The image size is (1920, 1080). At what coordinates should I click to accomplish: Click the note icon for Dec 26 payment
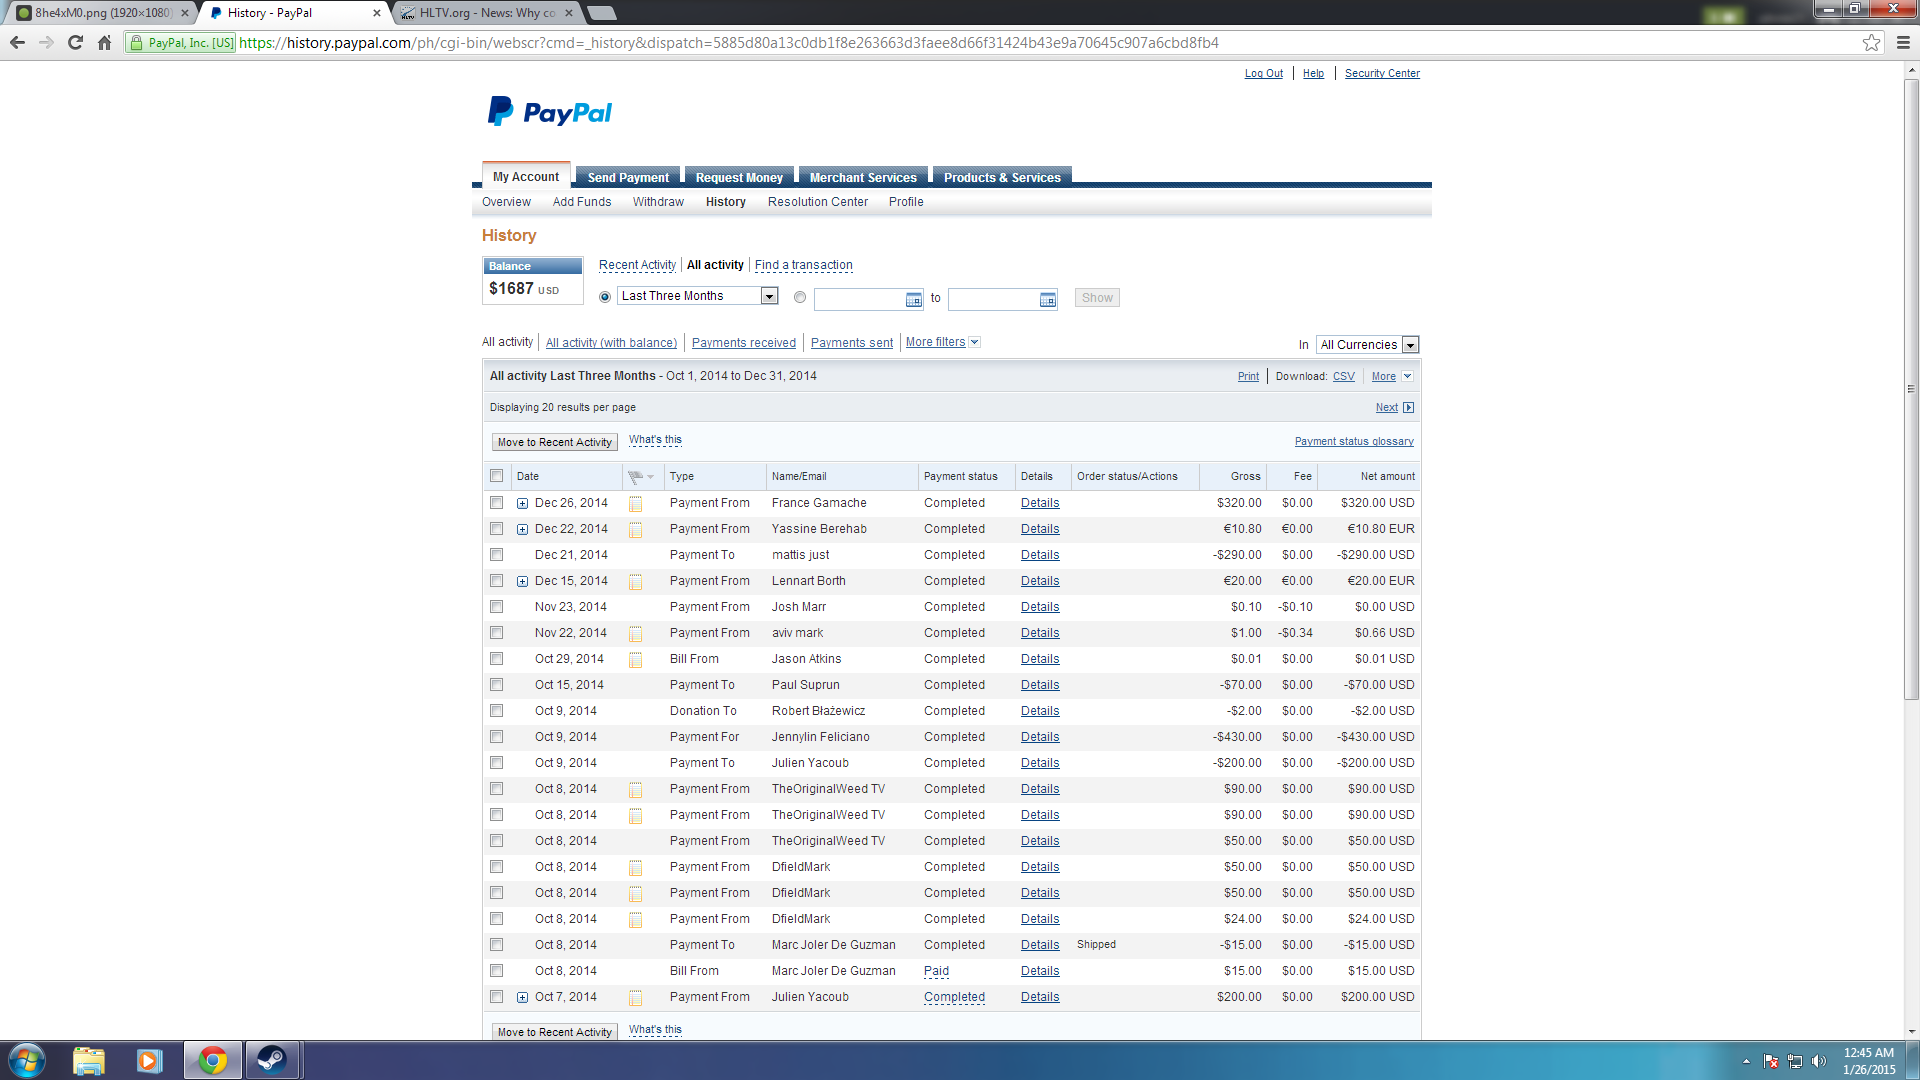(635, 504)
